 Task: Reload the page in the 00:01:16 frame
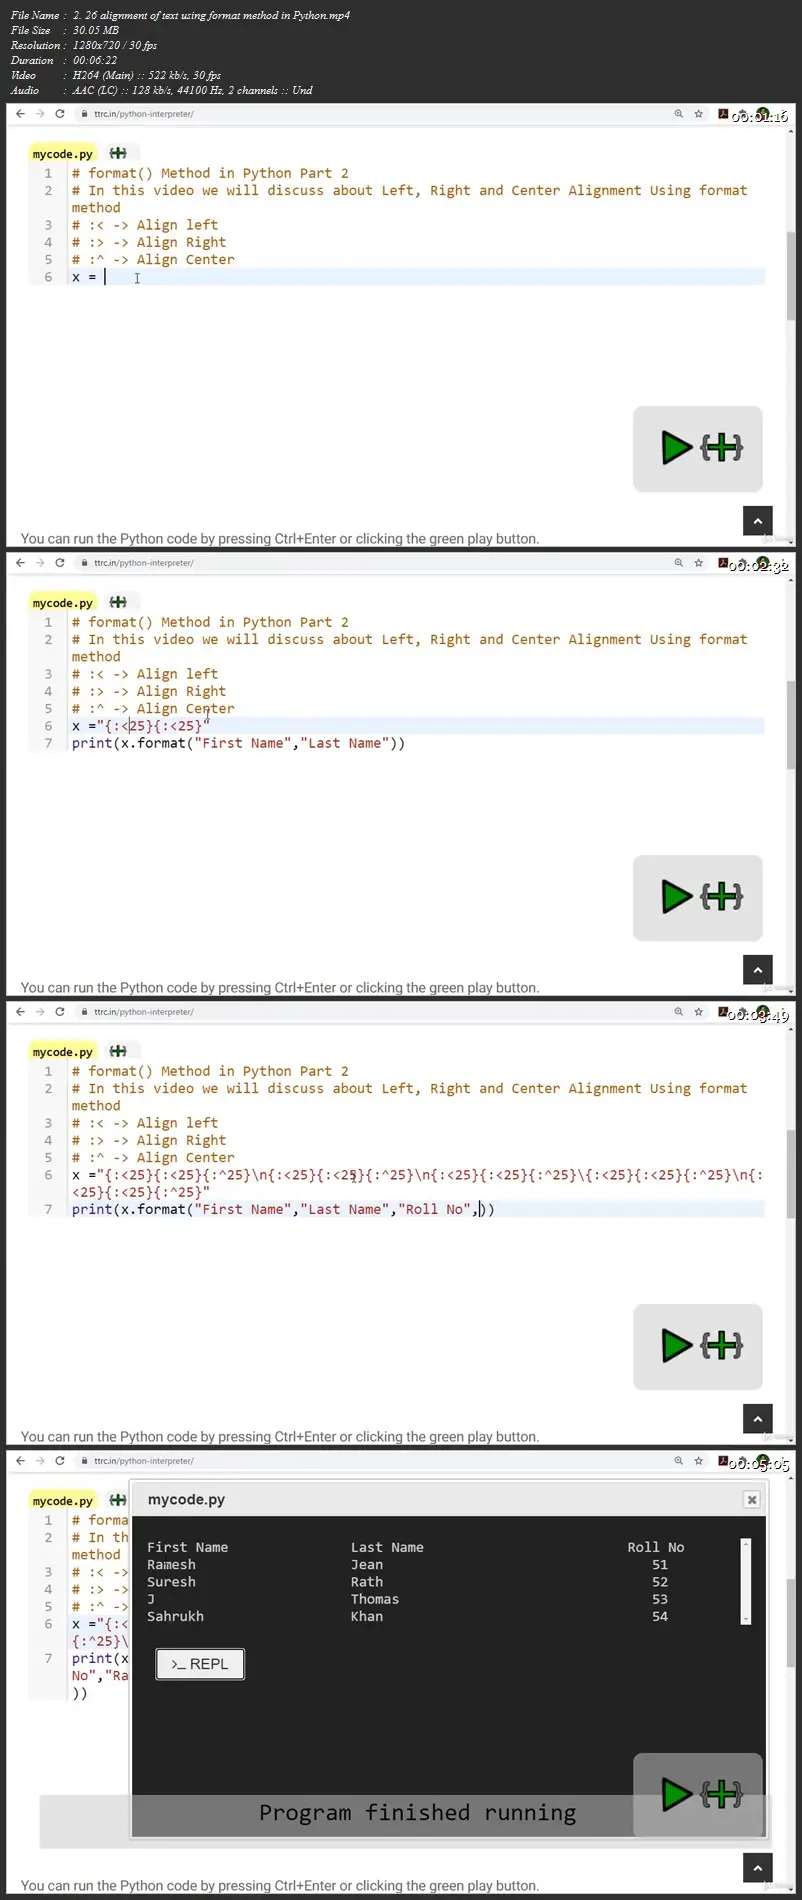pyautogui.click(x=60, y=114)
